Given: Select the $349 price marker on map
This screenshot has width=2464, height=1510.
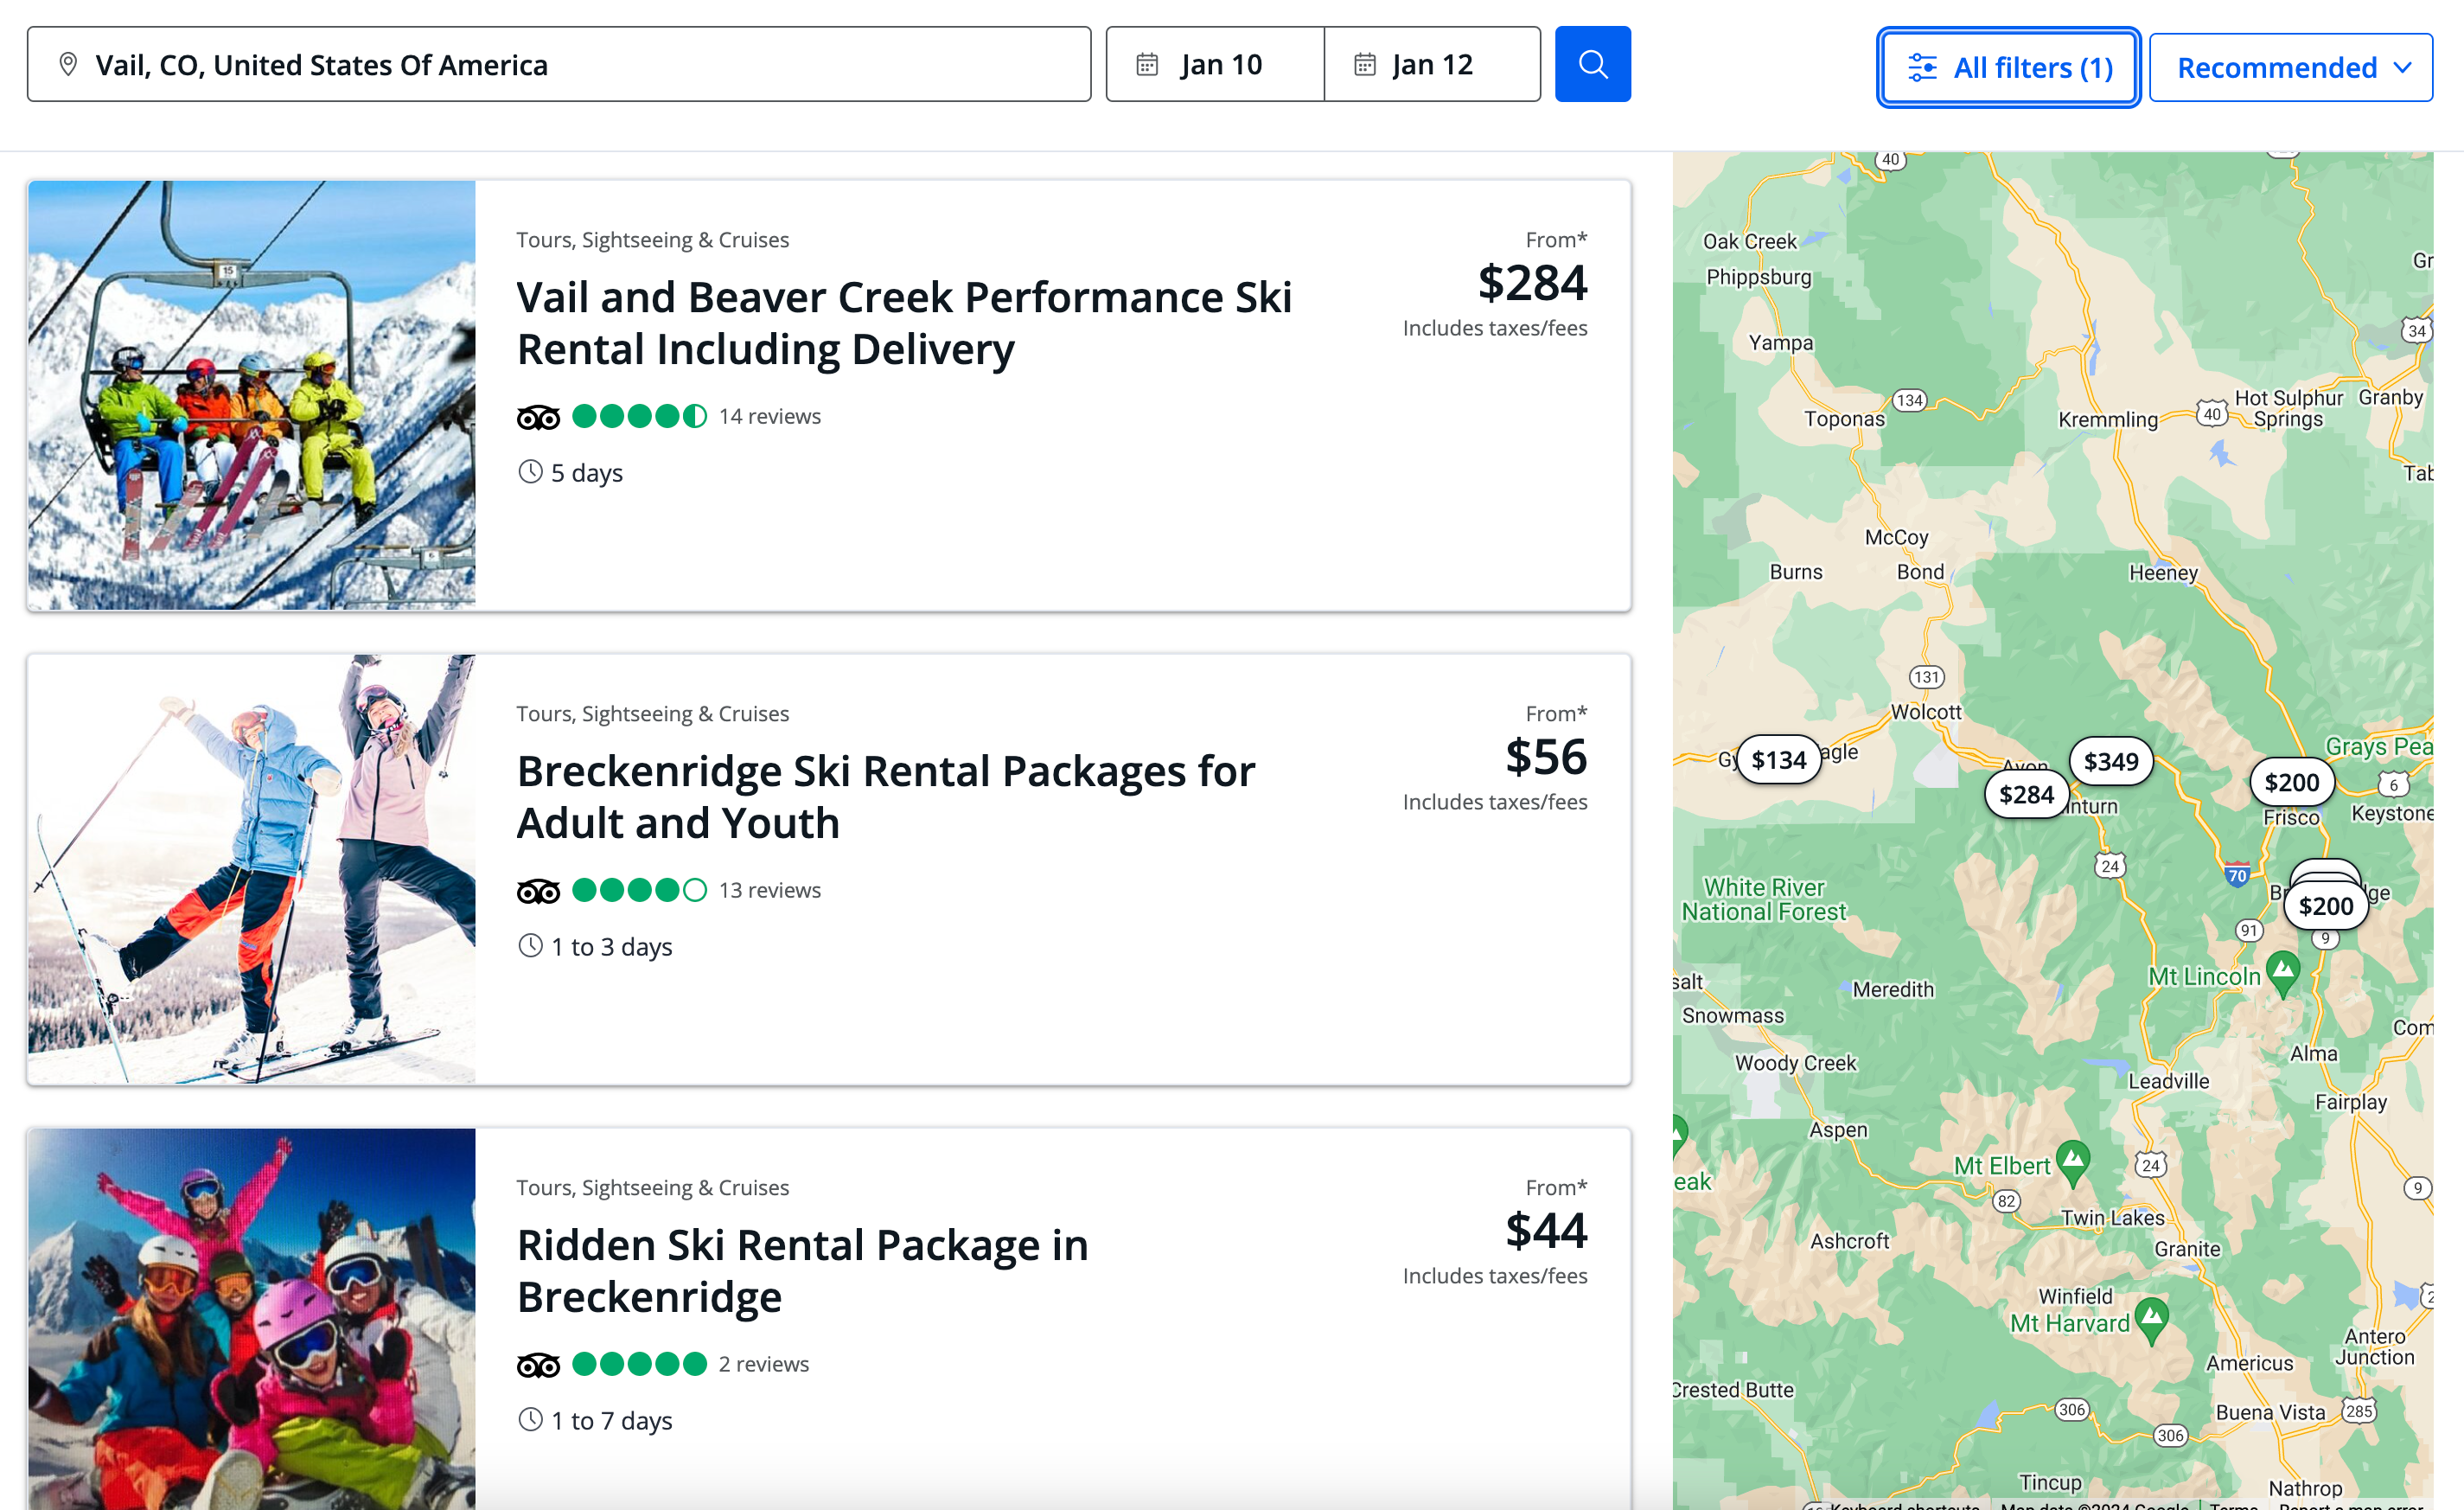Looking at the screenshot, I should (x=2110, y=762).
